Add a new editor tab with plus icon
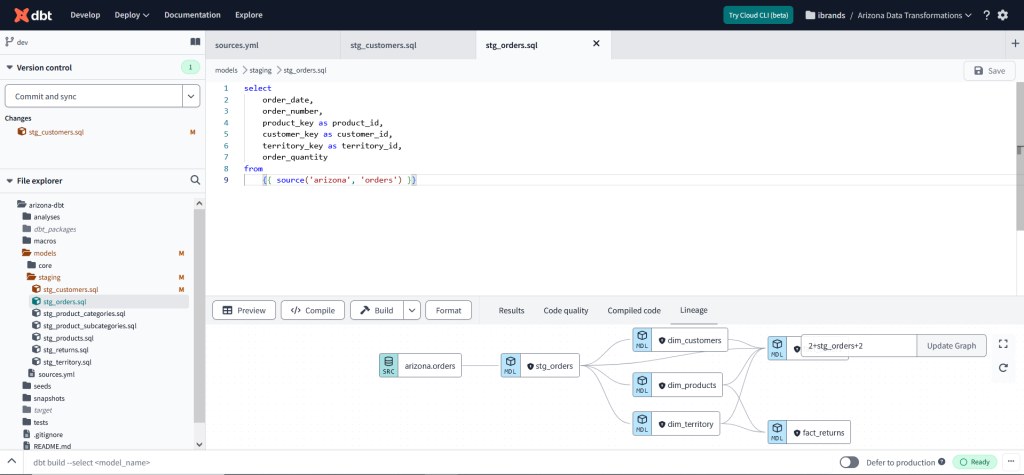This screenshot has width=1024, height=475. 1016,44
